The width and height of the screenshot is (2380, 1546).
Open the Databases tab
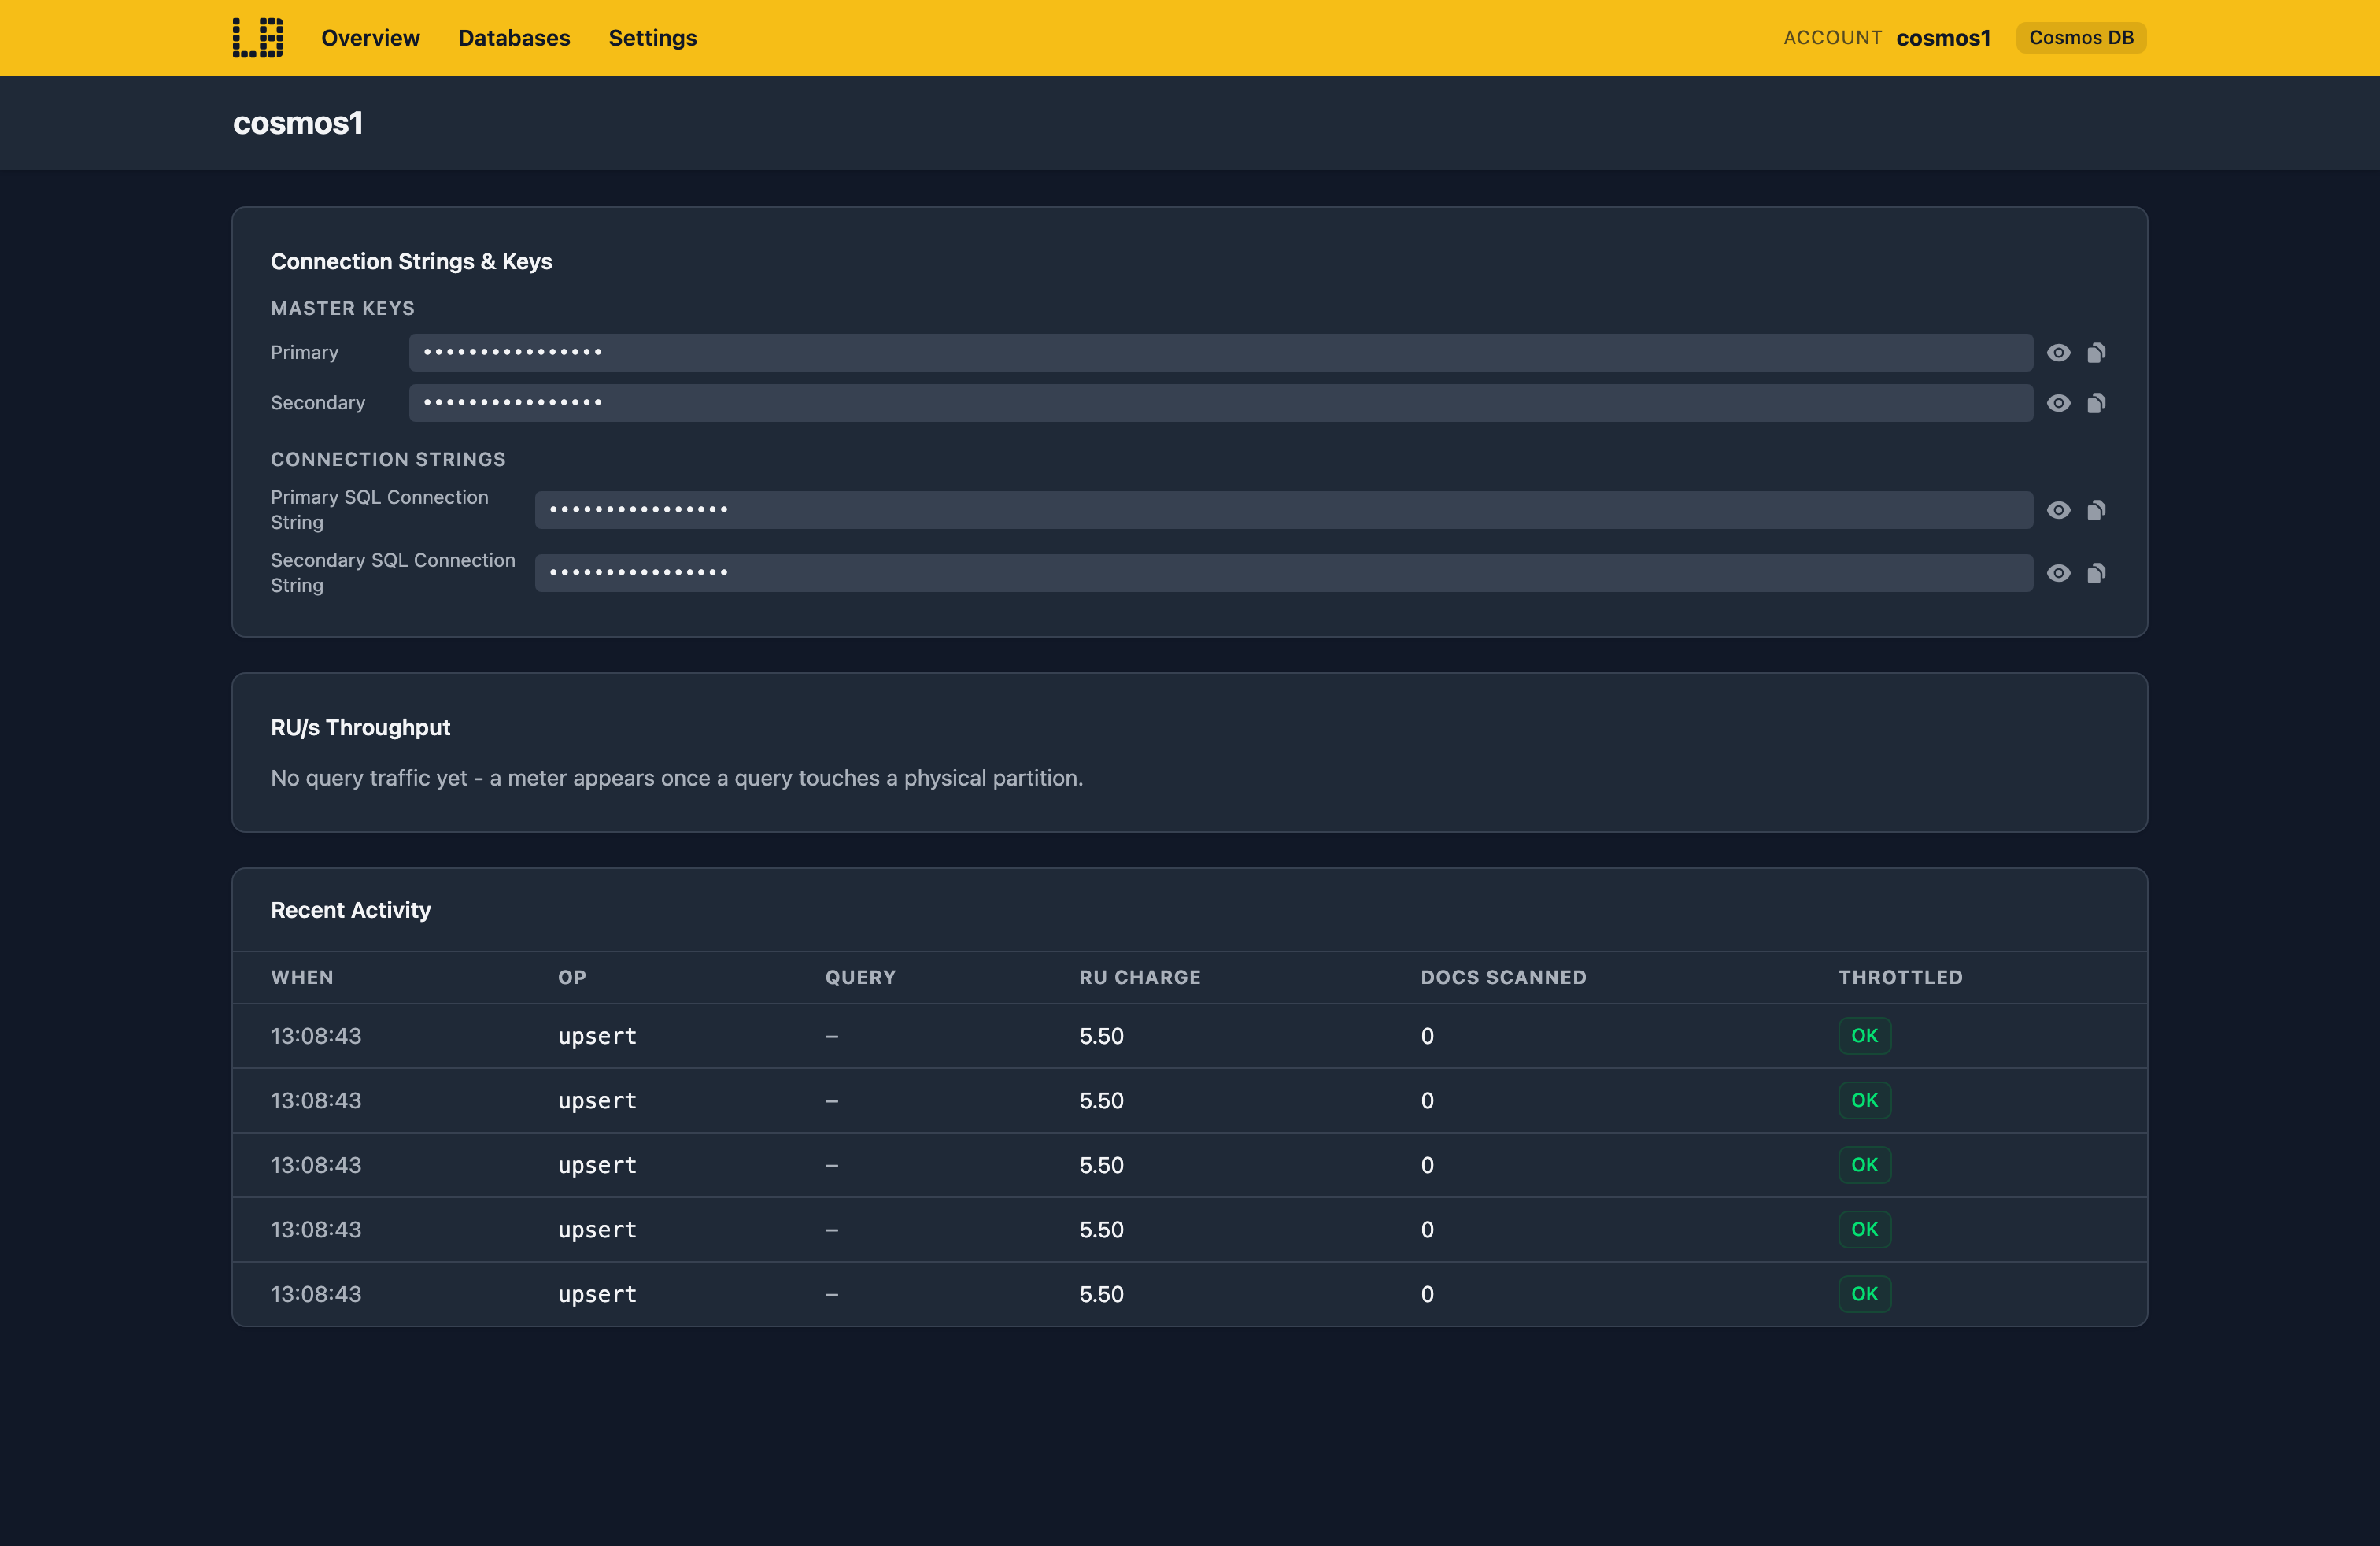click(514, 38)
